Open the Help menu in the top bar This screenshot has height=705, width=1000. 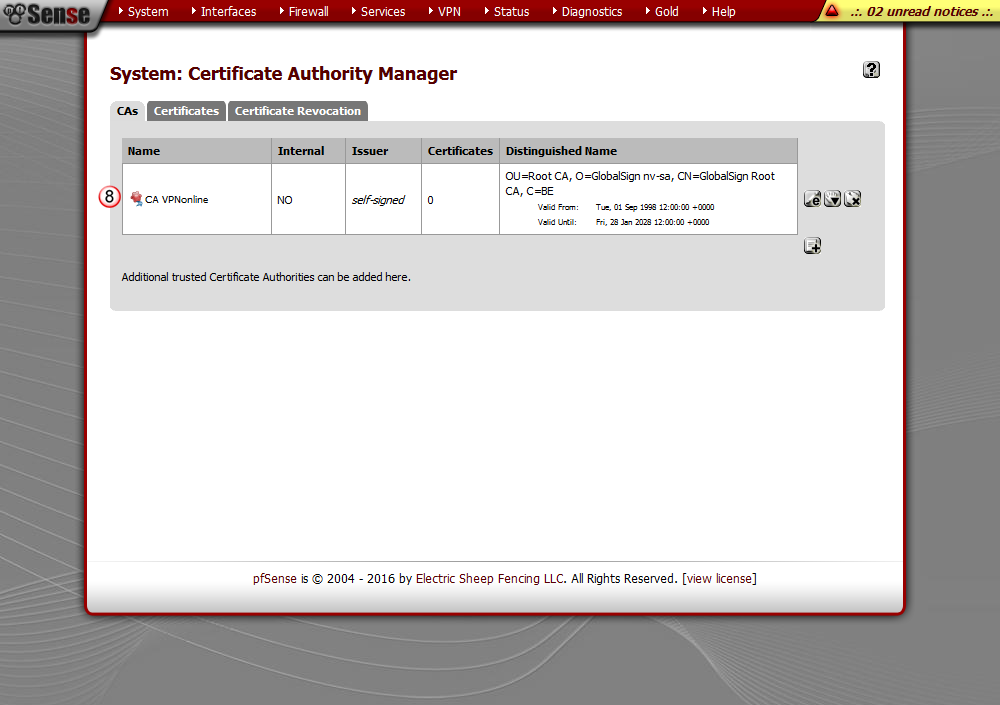coord(723,11)
